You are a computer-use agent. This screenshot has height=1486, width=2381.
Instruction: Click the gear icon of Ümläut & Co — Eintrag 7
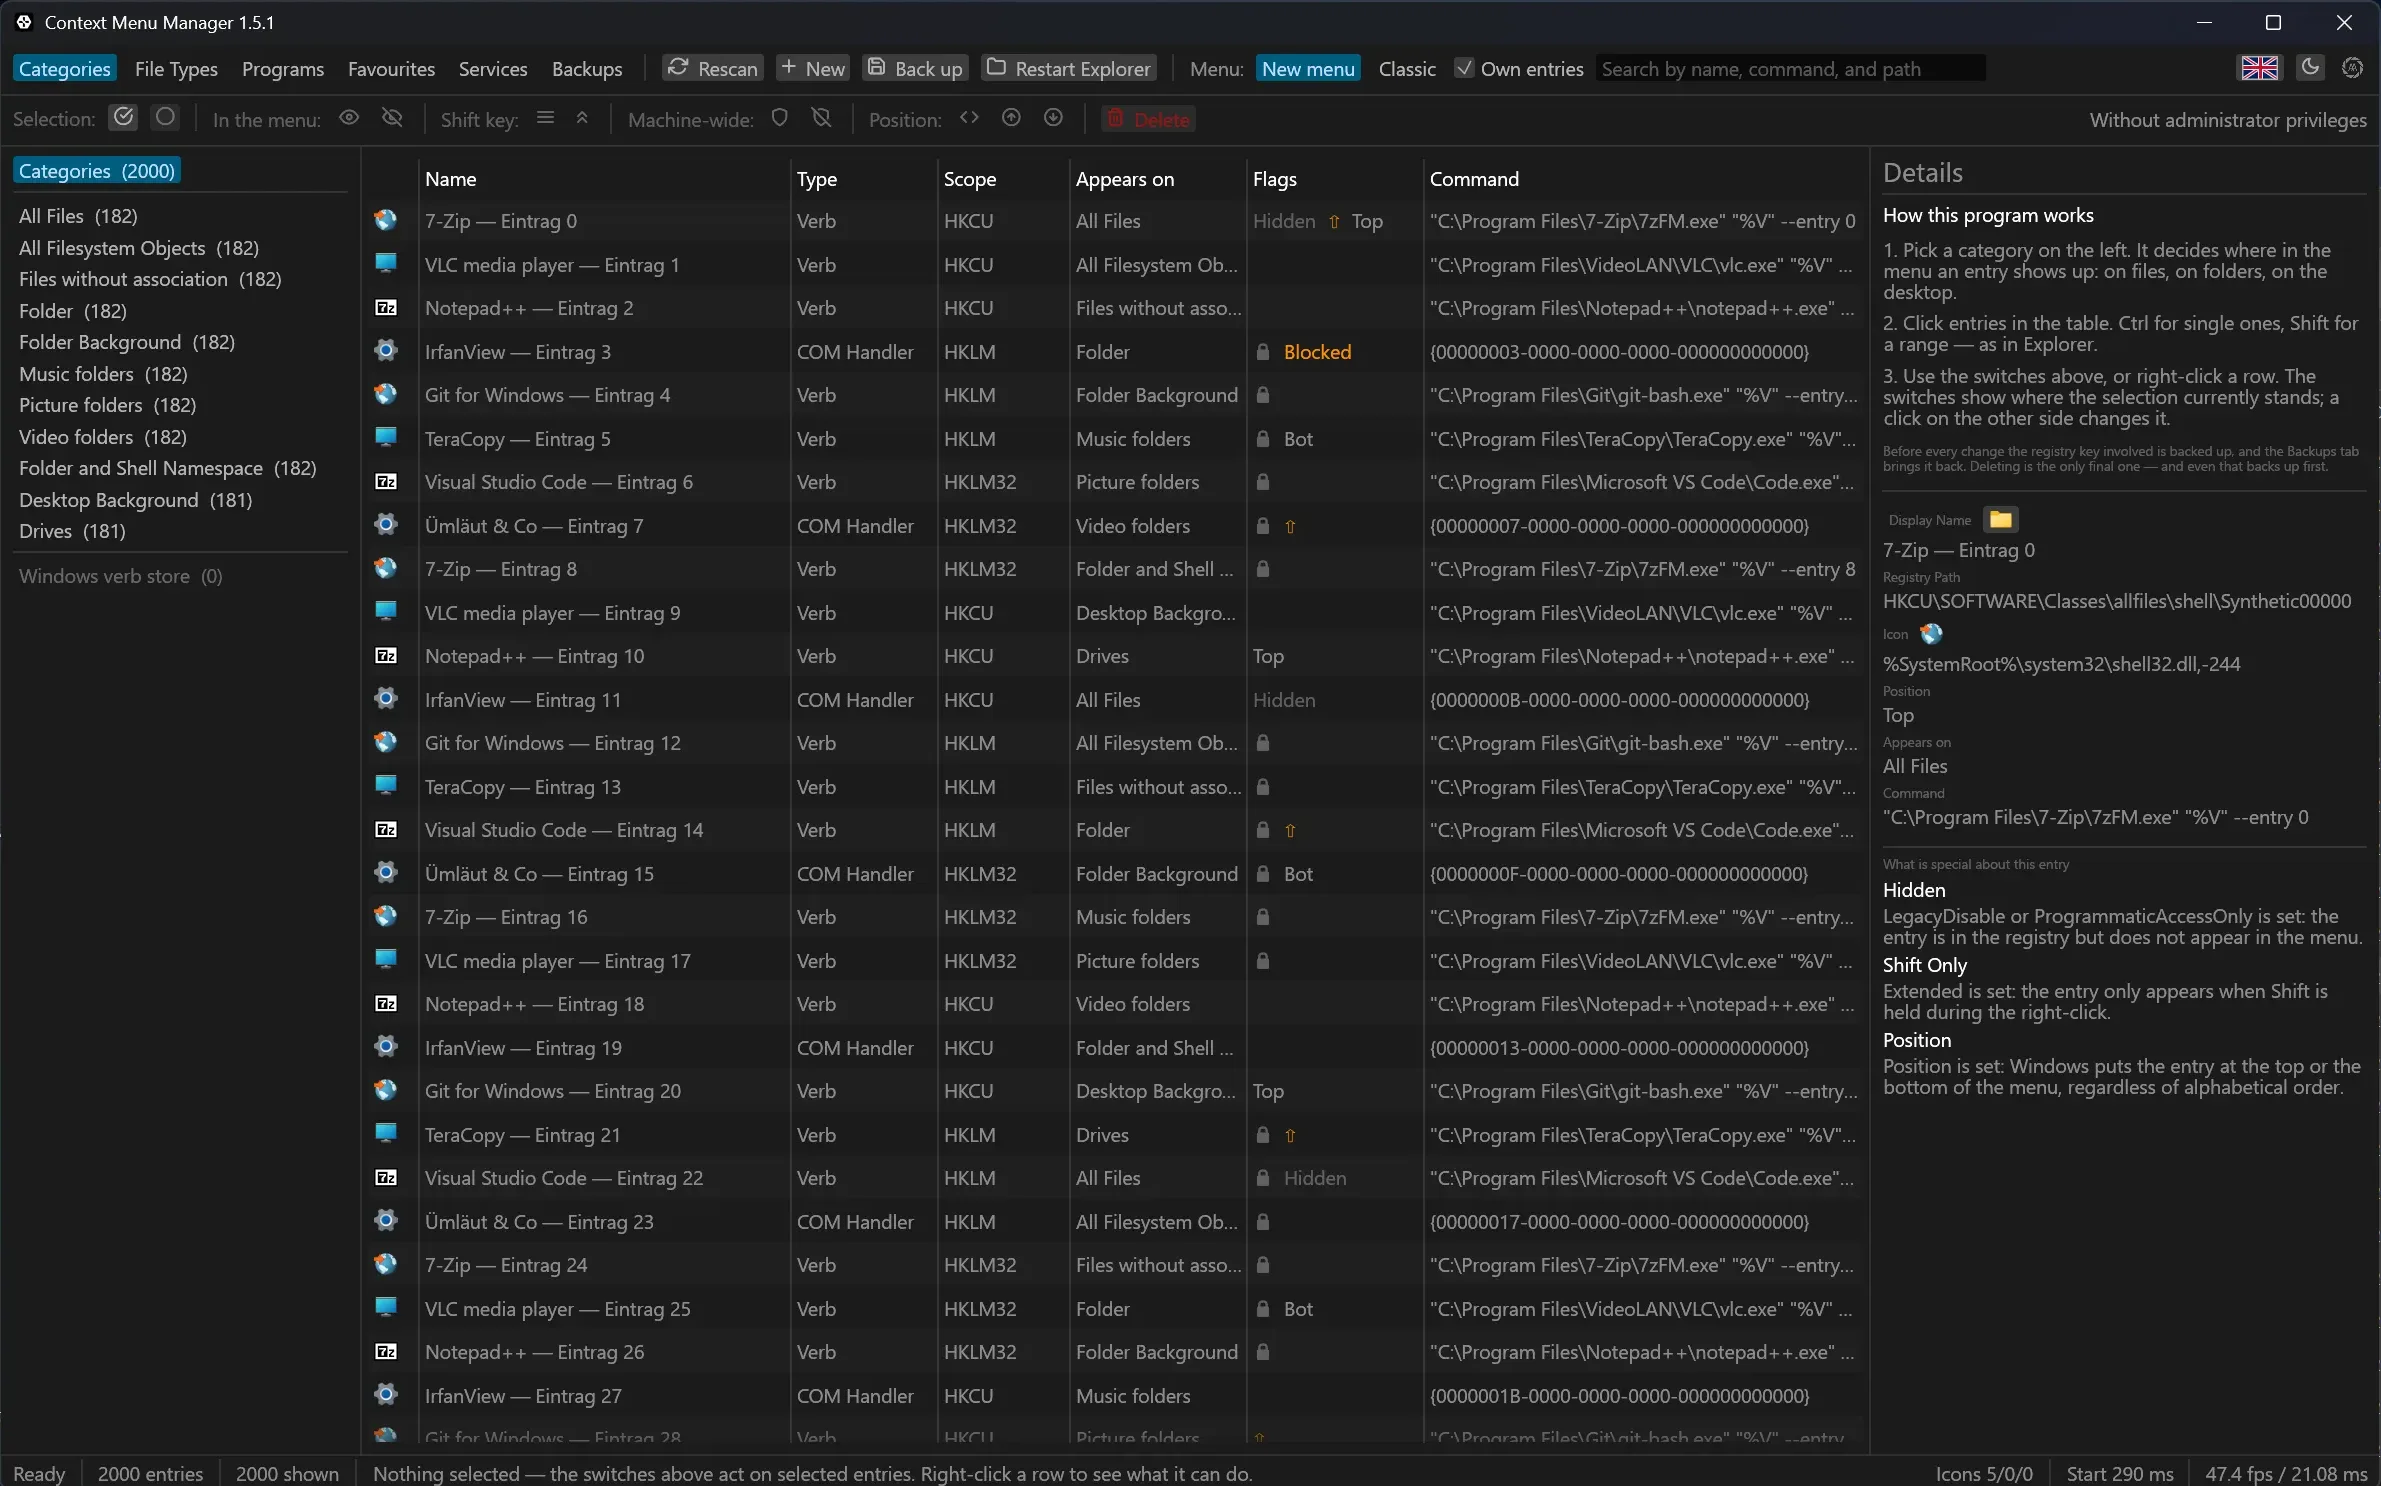386,525
